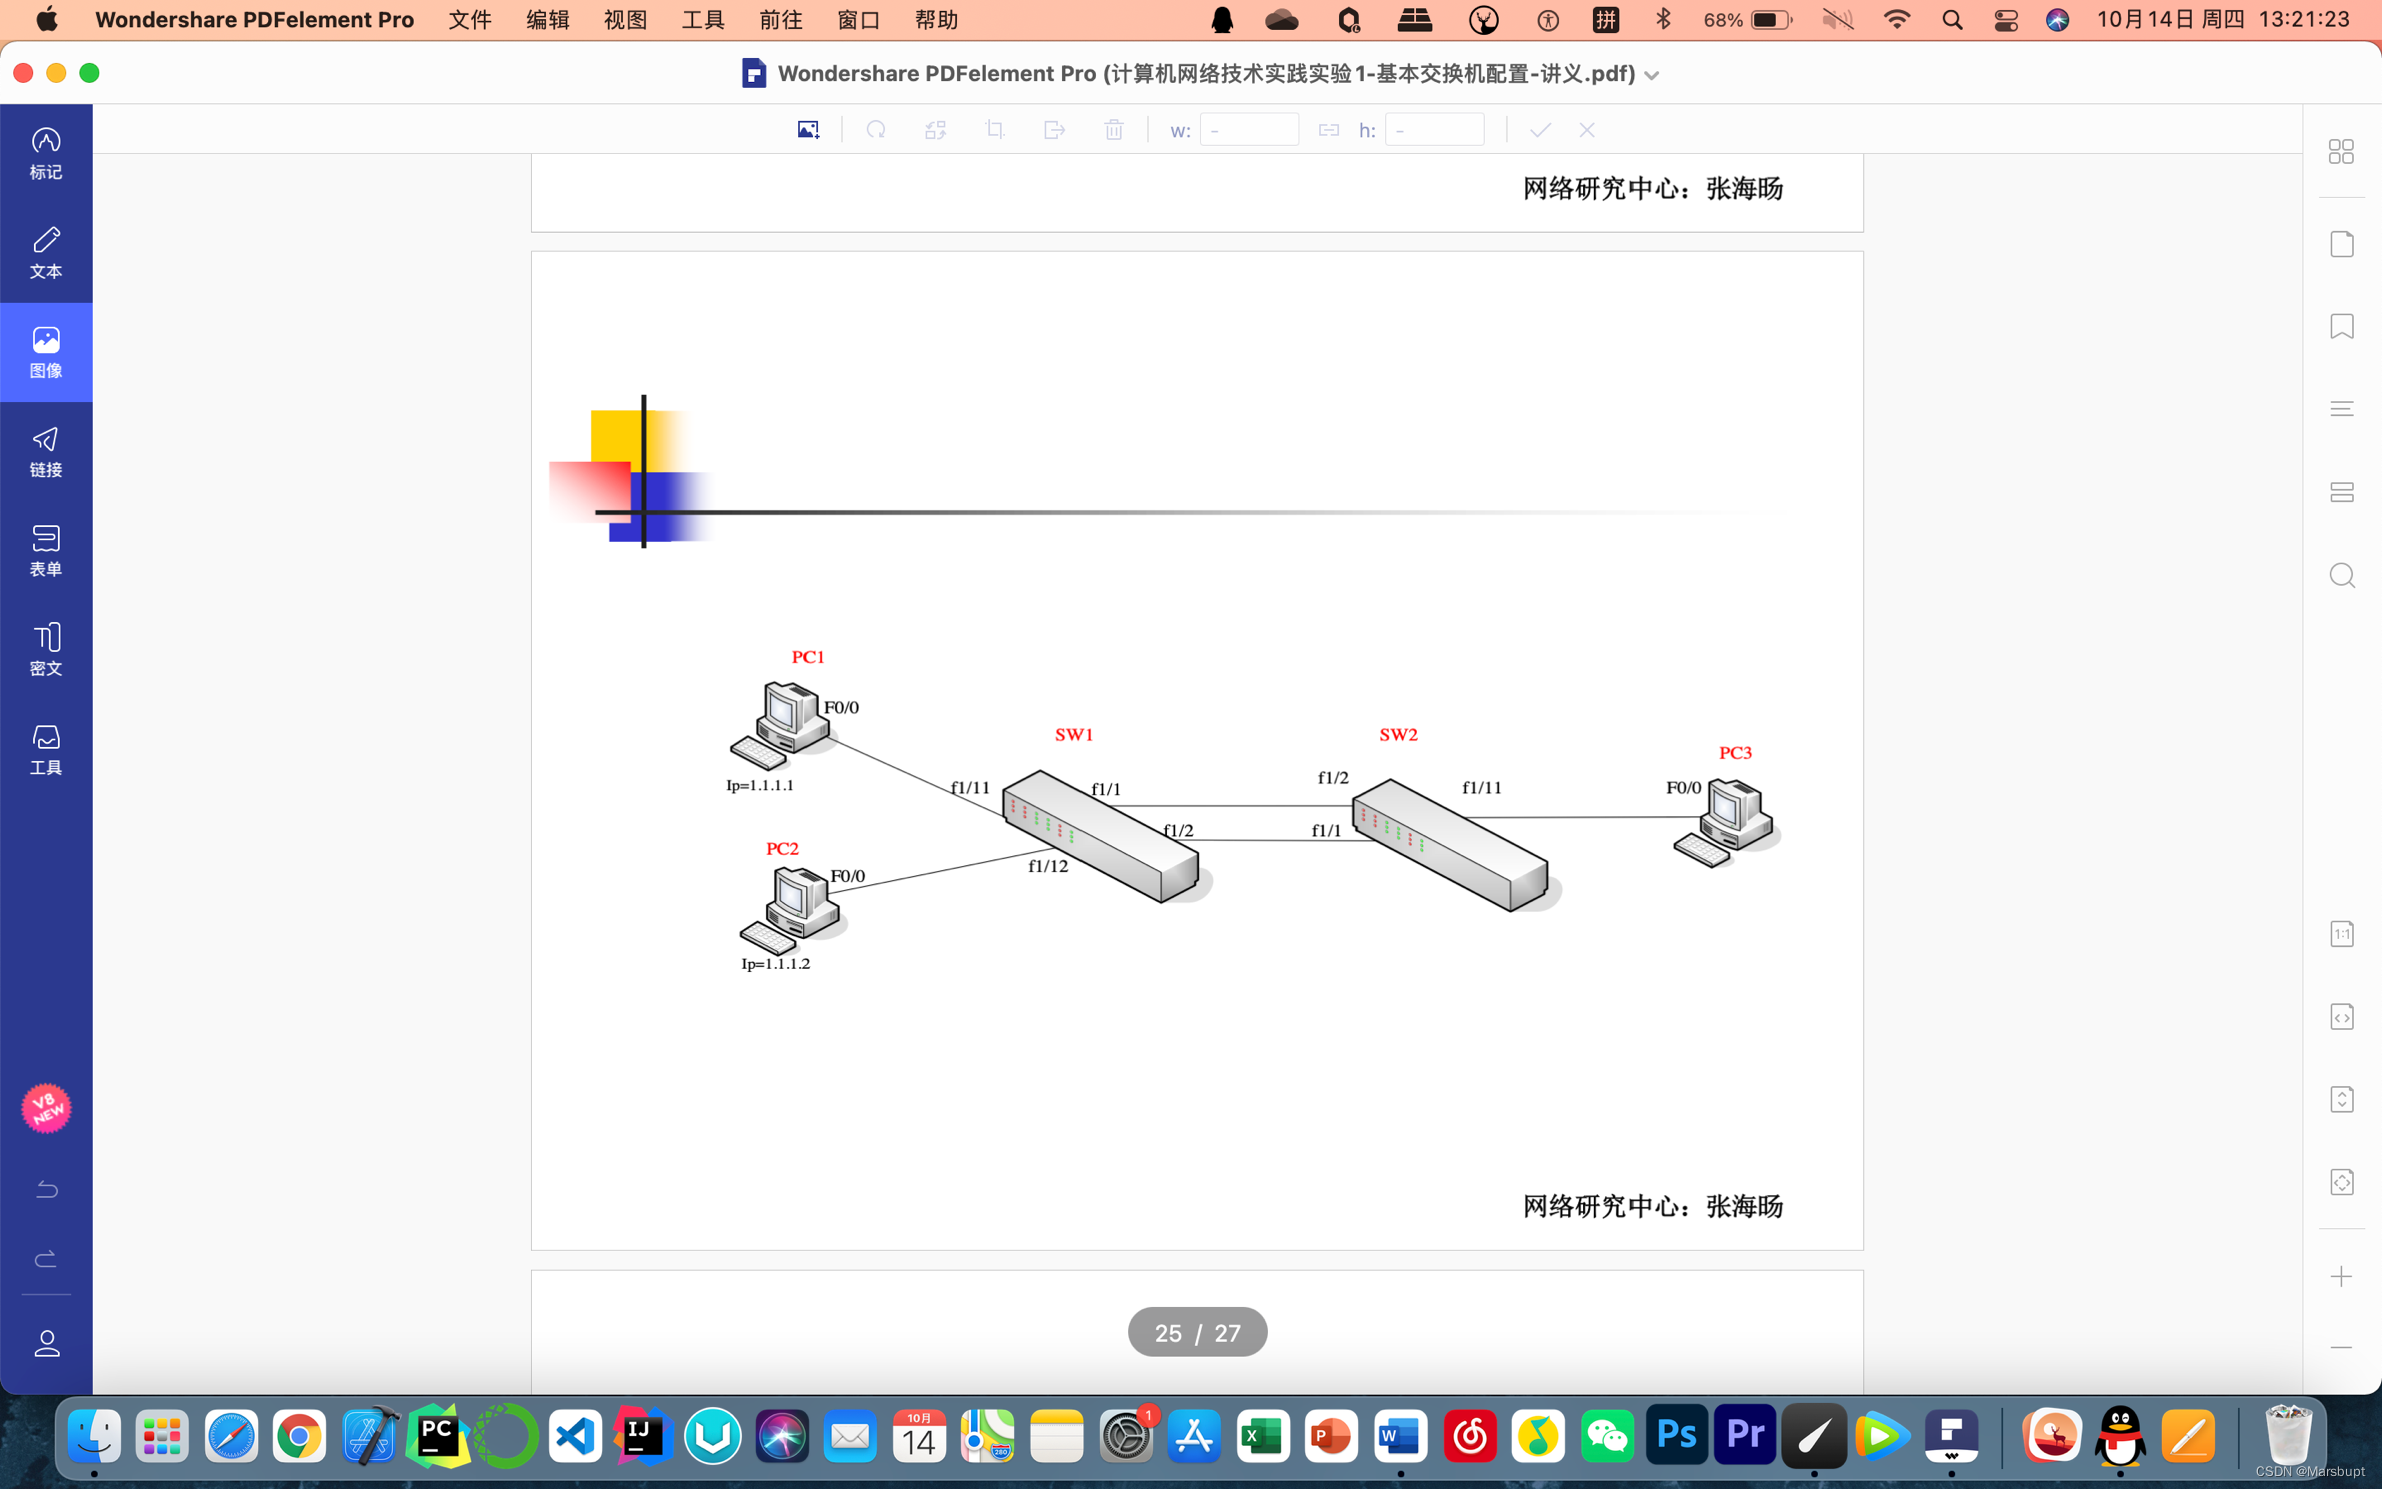The width and height of the screenshot is (2382, 1489).
Task: Click the crop image toolbar icon
Action: click(x=995, y=130)
